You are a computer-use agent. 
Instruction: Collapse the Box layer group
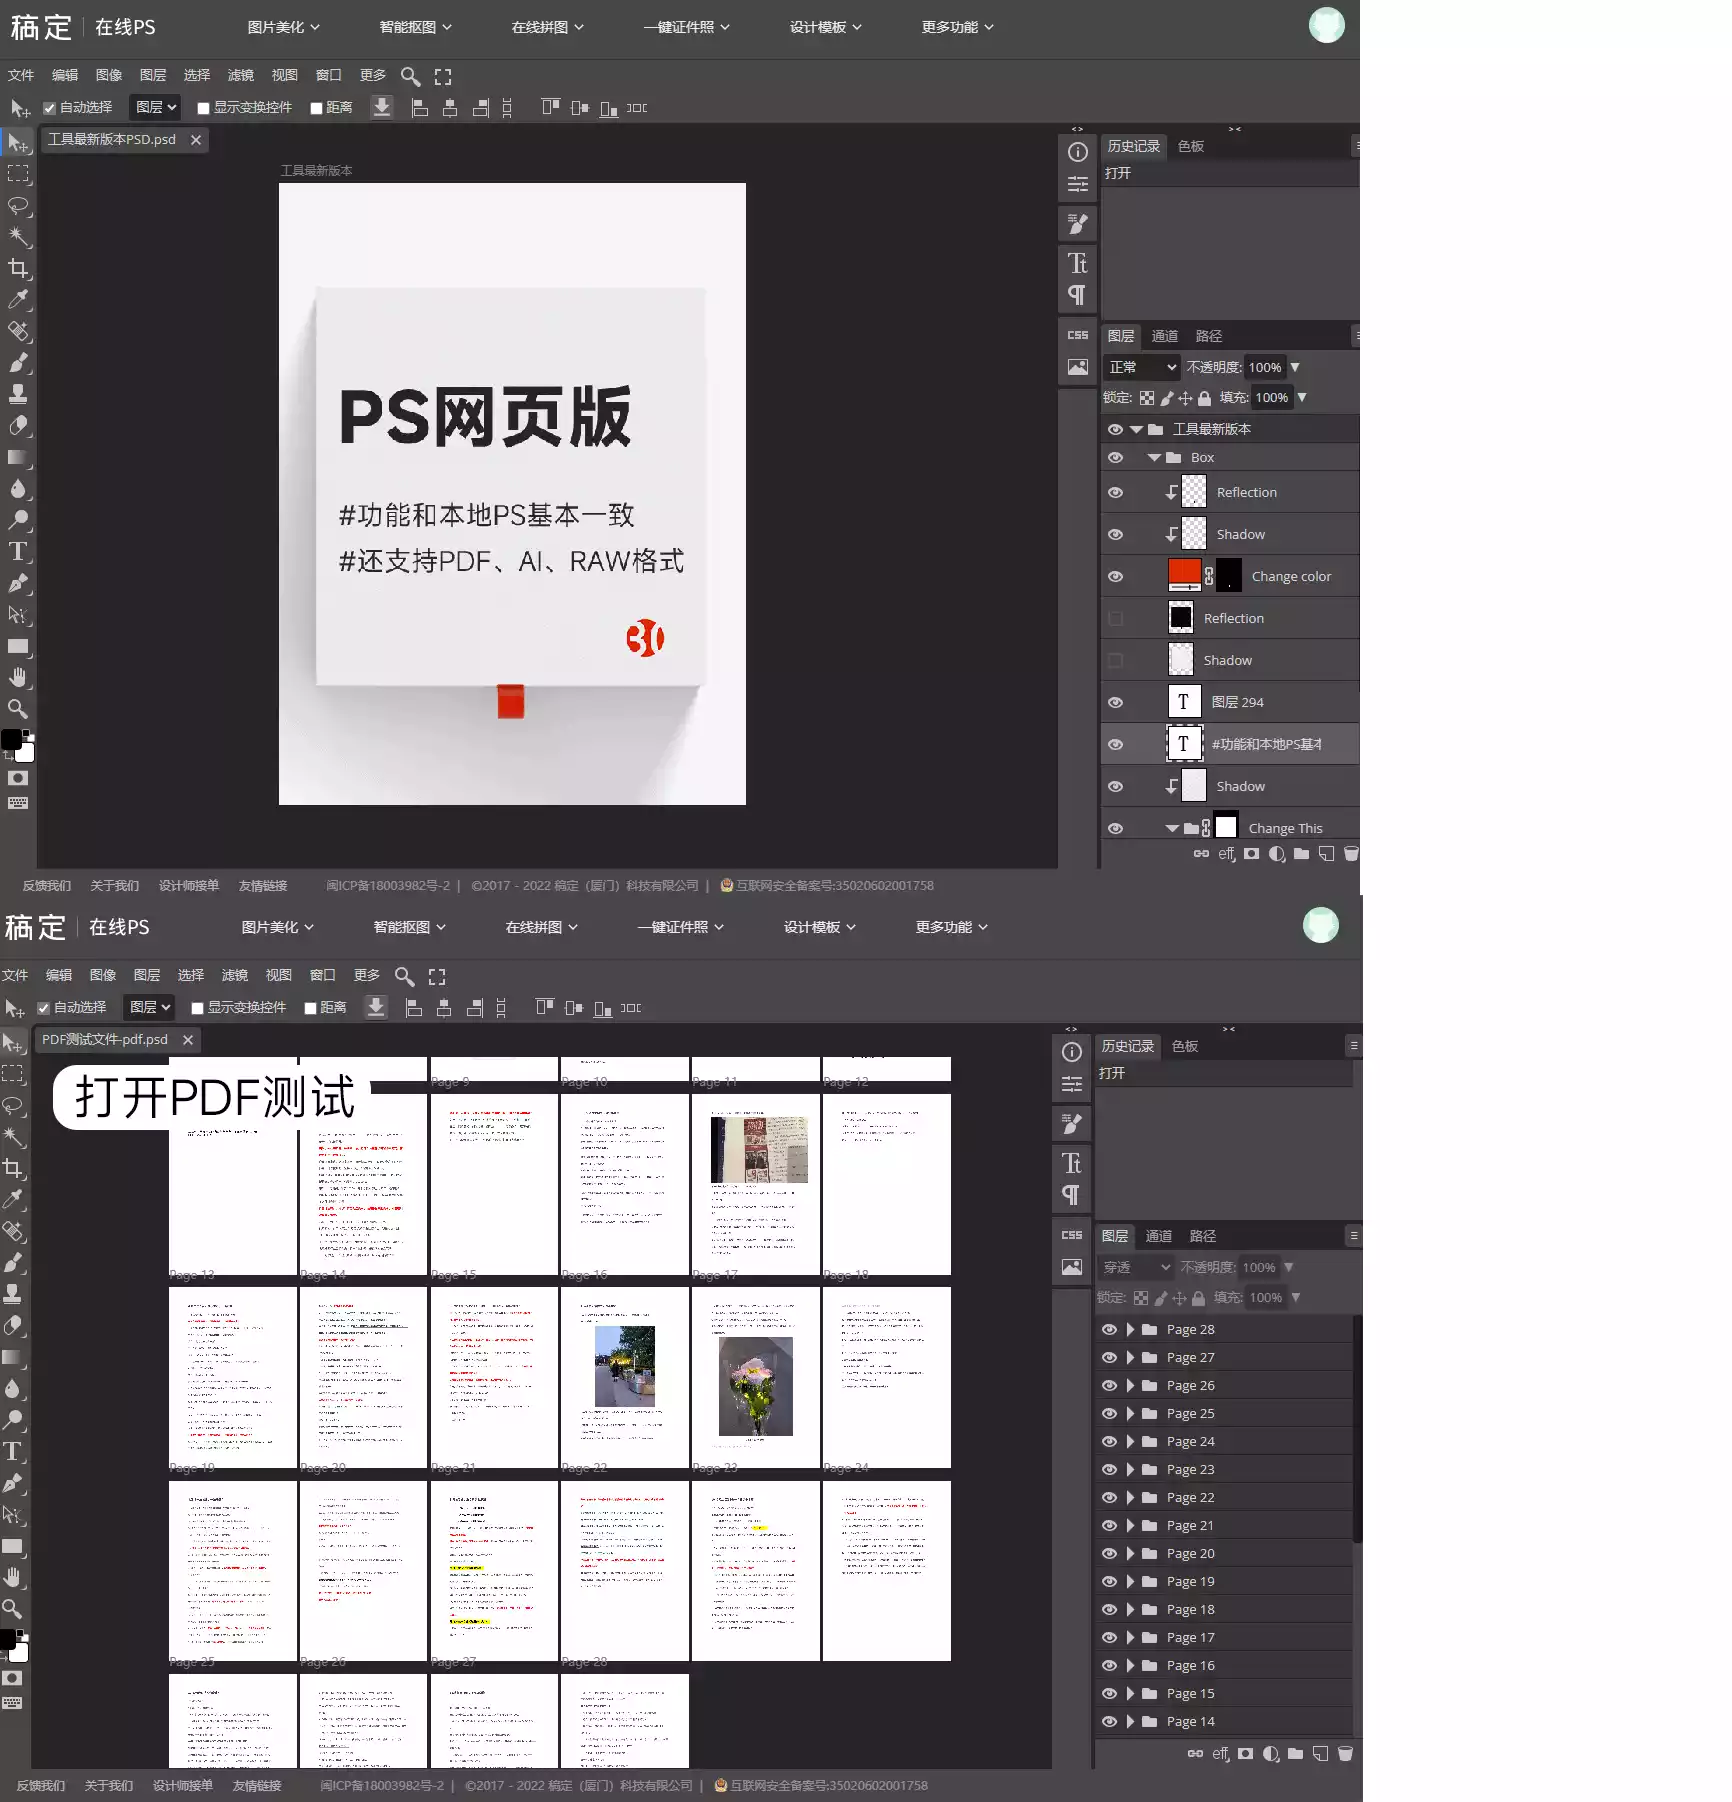point(1152,457)
